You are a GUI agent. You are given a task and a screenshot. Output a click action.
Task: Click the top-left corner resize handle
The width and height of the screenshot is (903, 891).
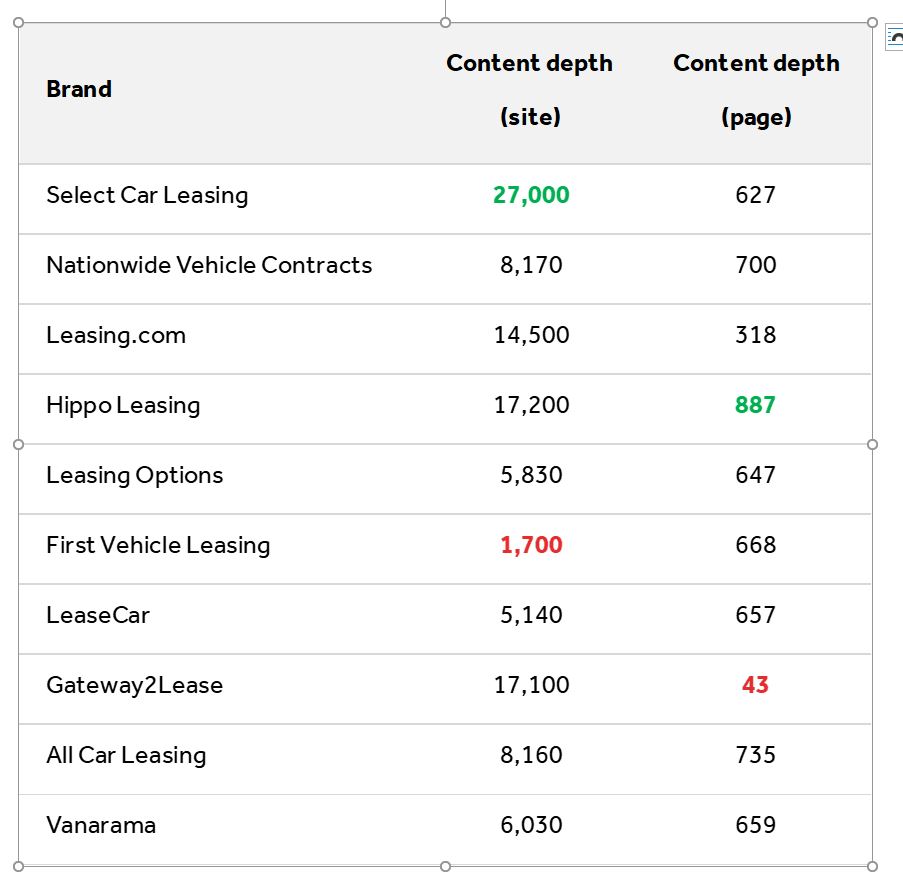[18, 22]
